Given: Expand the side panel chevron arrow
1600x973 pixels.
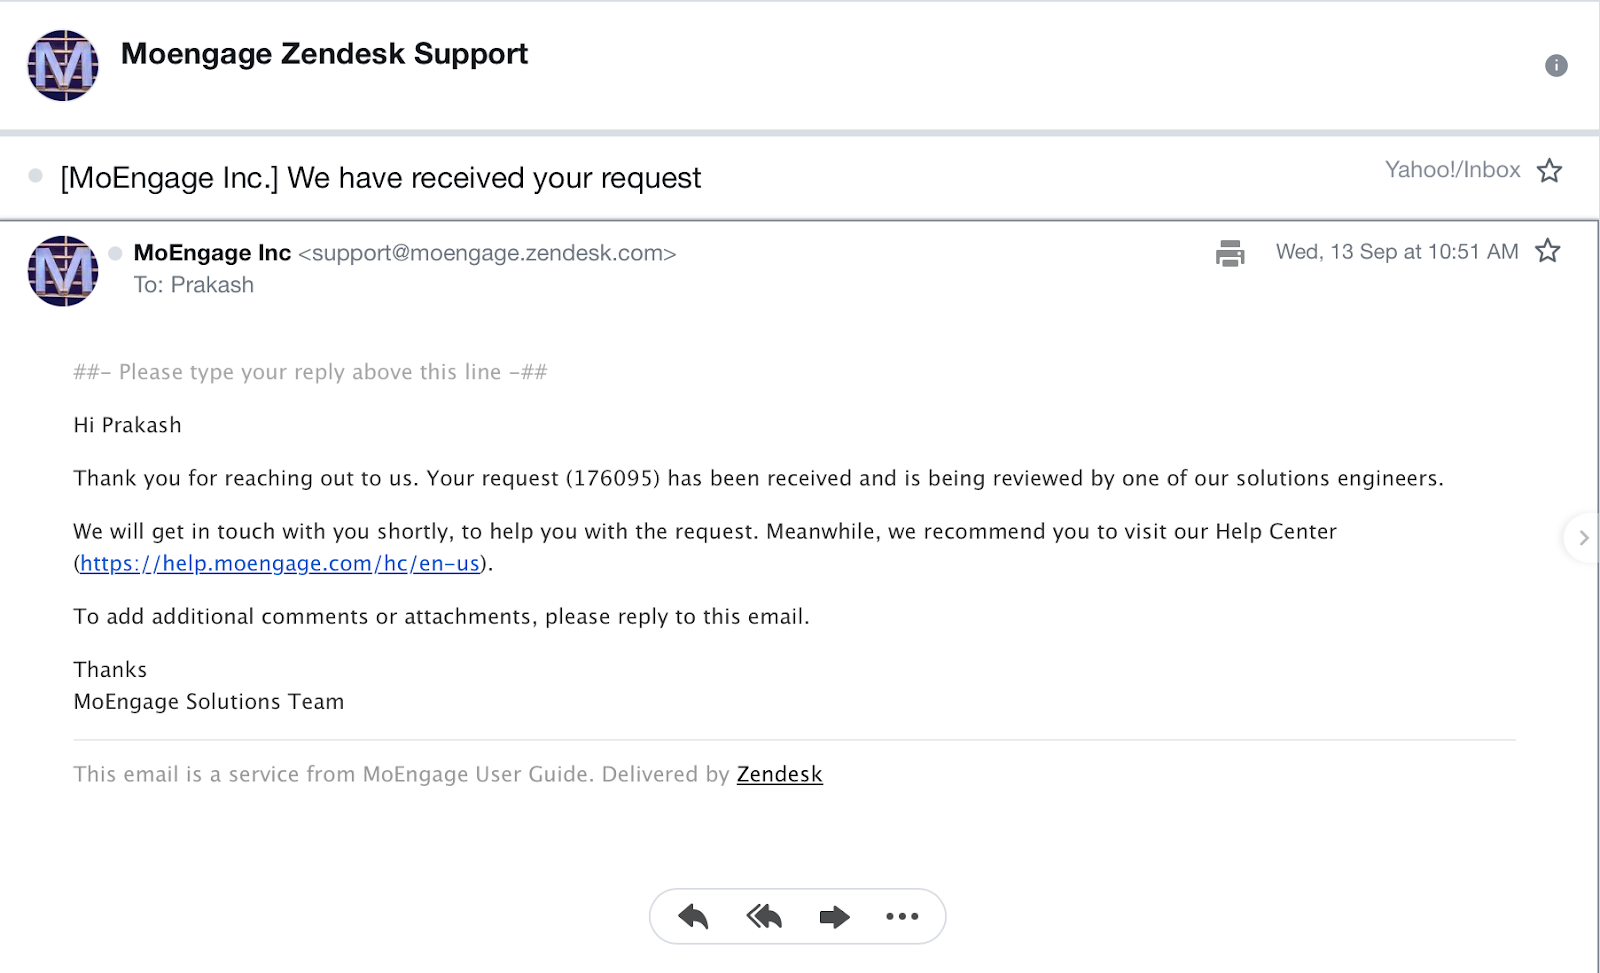Looking at the screenshot, I should [x=1583, y=538].
